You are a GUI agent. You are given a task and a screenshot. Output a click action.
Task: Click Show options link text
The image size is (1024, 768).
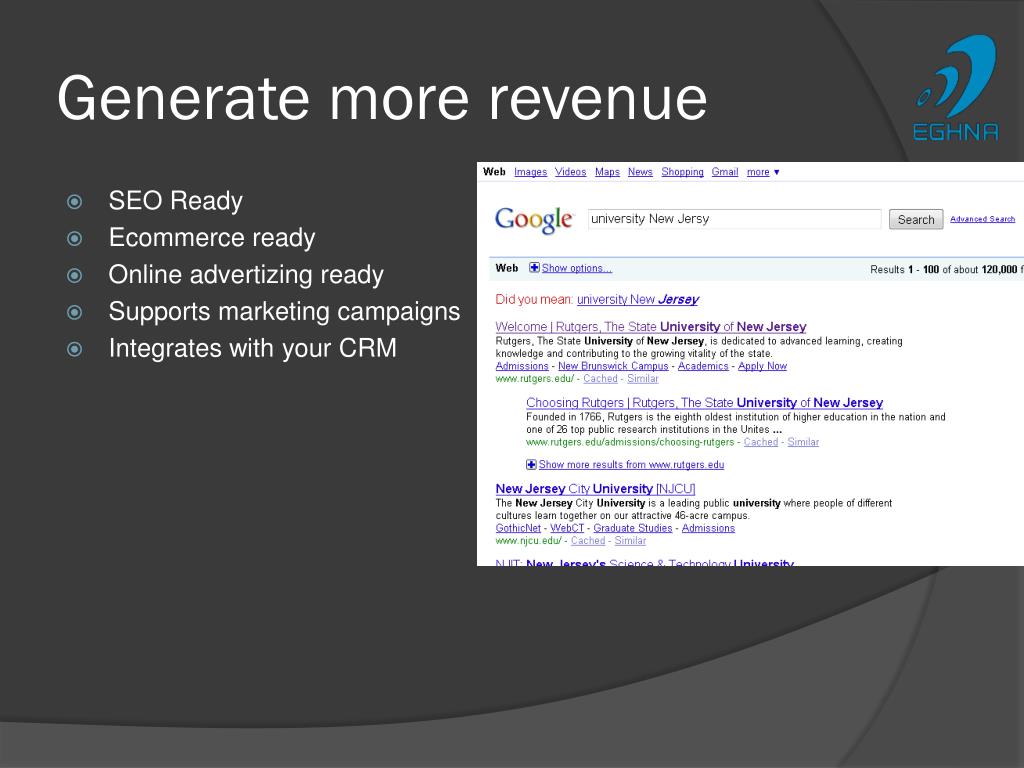[577, 268]
